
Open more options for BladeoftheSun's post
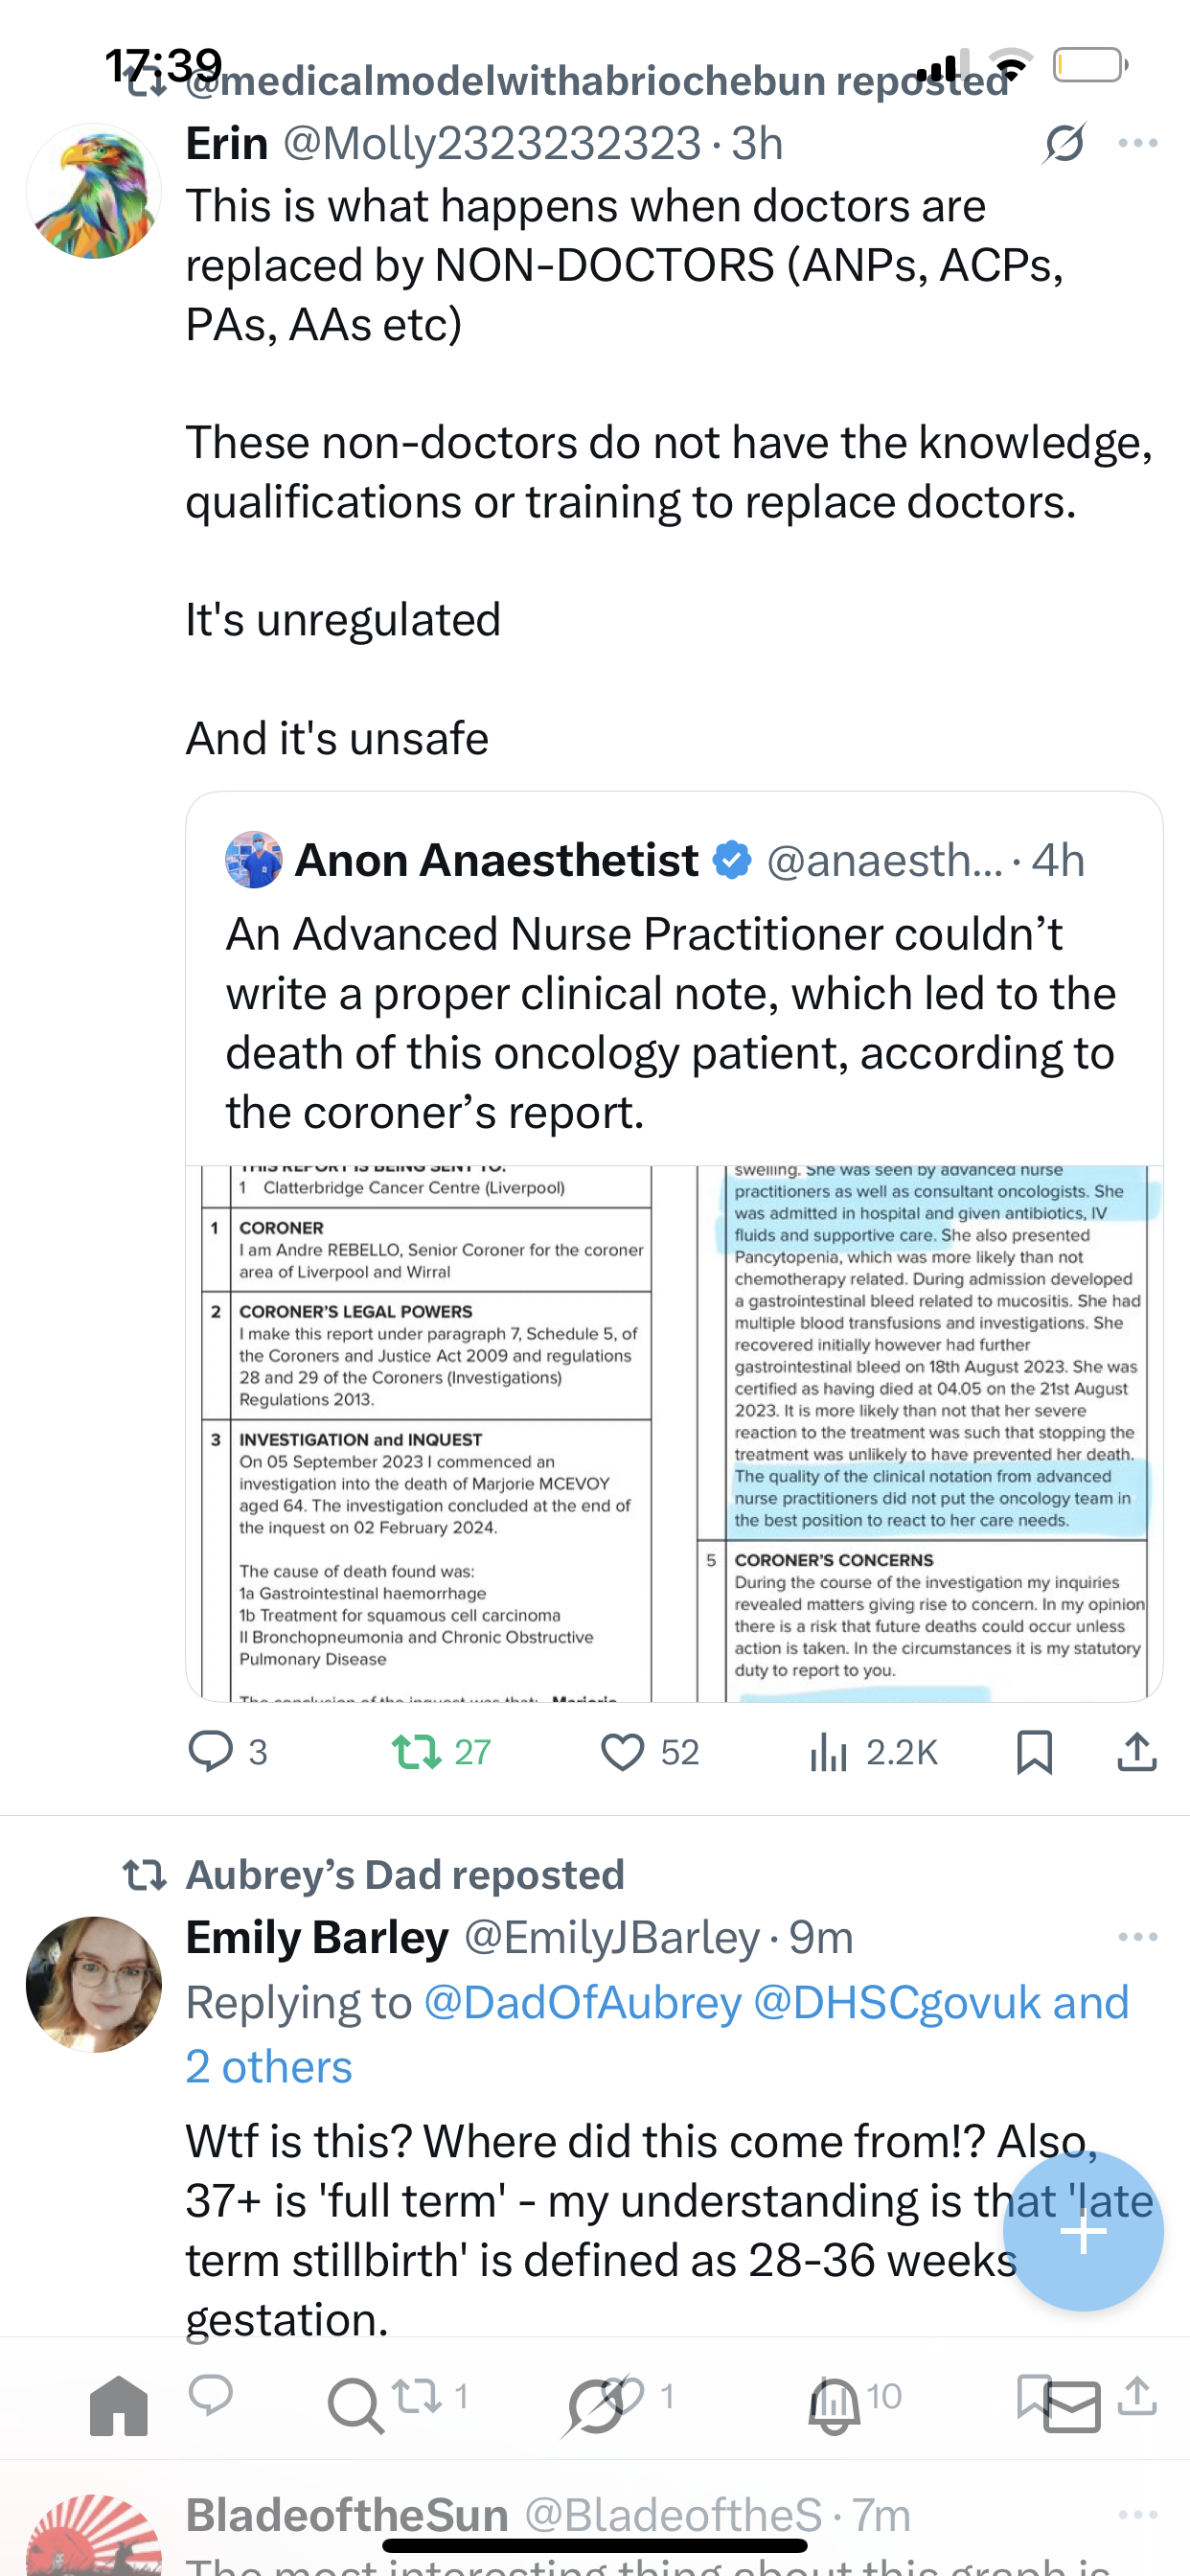1138,2514
